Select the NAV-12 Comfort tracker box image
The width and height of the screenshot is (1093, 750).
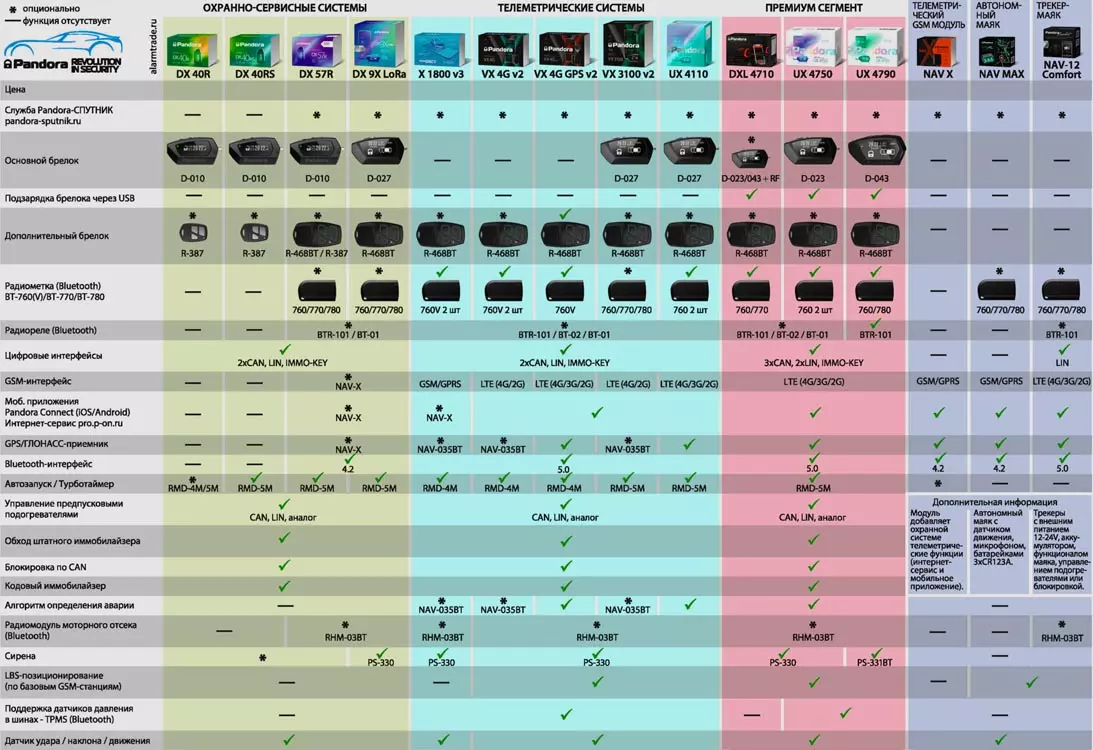click(x=1062, y=43)
